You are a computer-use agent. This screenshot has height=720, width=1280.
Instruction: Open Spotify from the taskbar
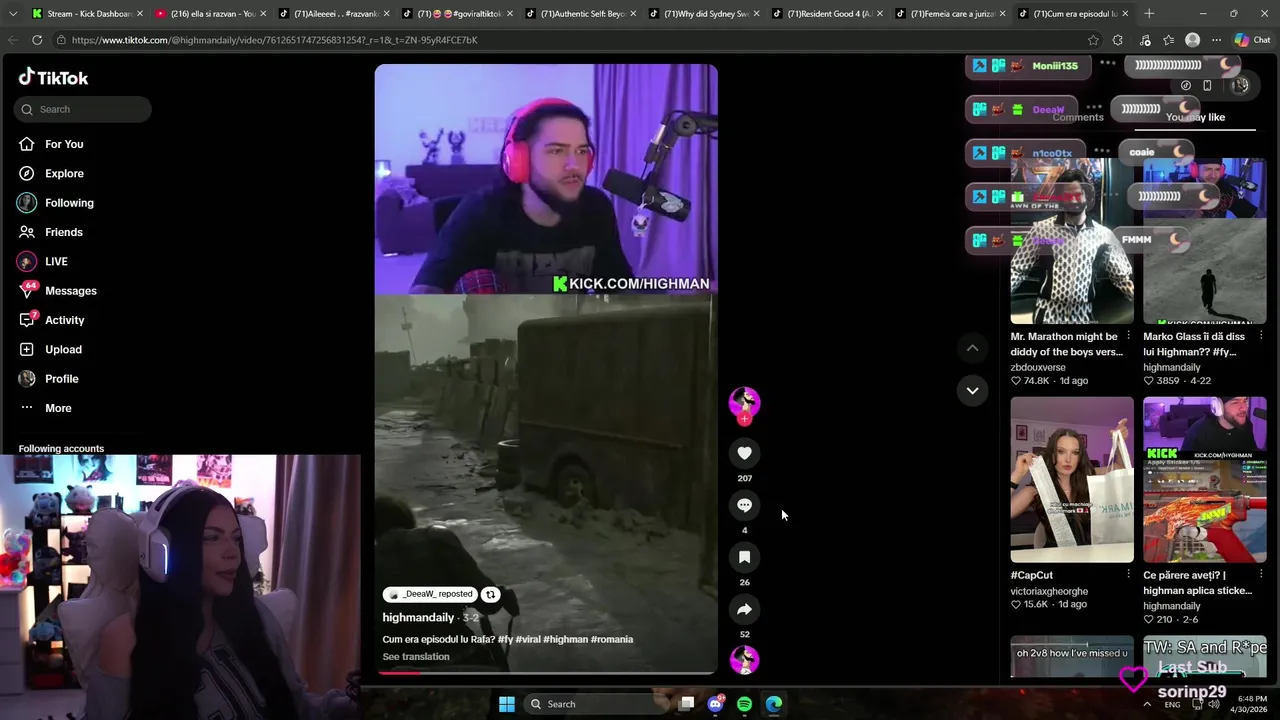(x=744, y=704)
